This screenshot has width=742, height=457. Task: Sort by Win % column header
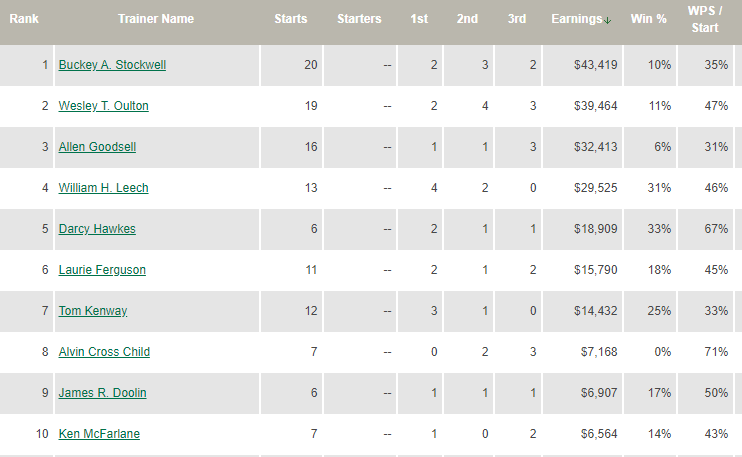648,19
